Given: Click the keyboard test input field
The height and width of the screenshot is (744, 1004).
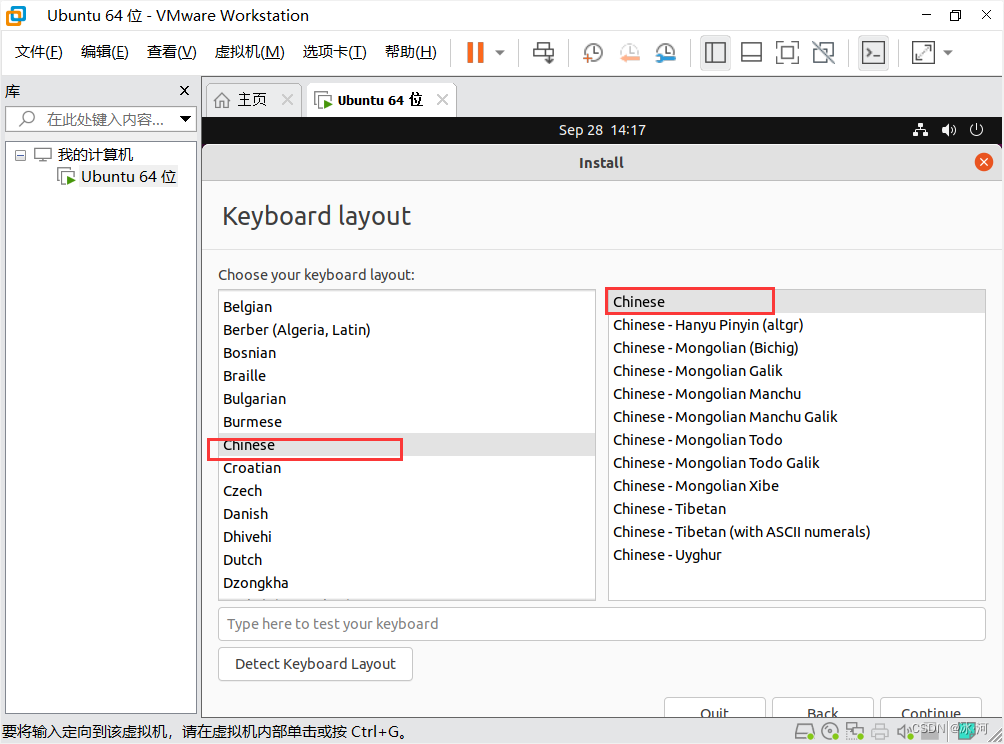Looking at the screenshot, I should tap(601, 624).
